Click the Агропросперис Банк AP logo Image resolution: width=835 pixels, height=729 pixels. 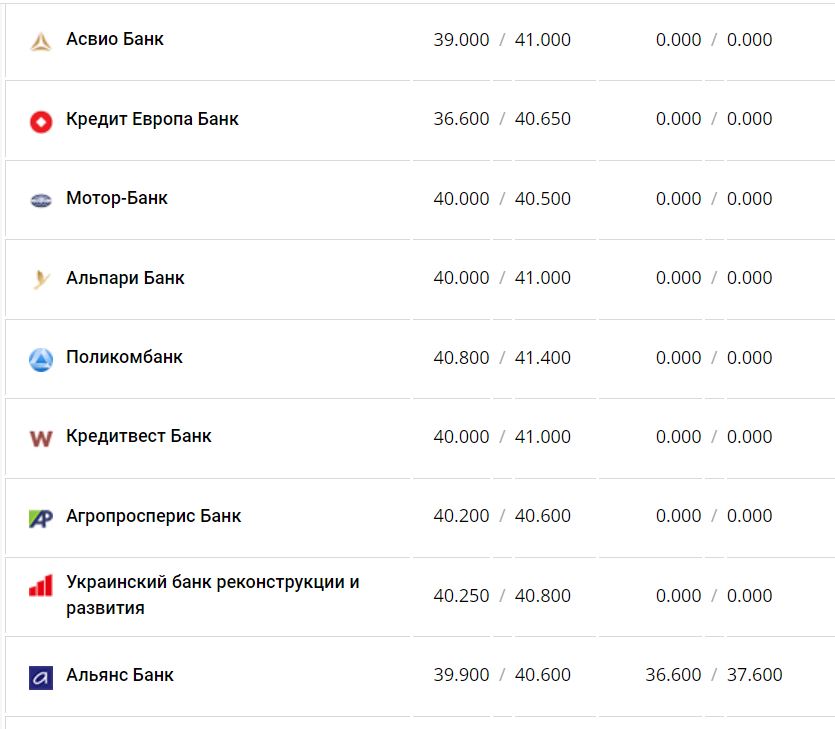[41, 518]
